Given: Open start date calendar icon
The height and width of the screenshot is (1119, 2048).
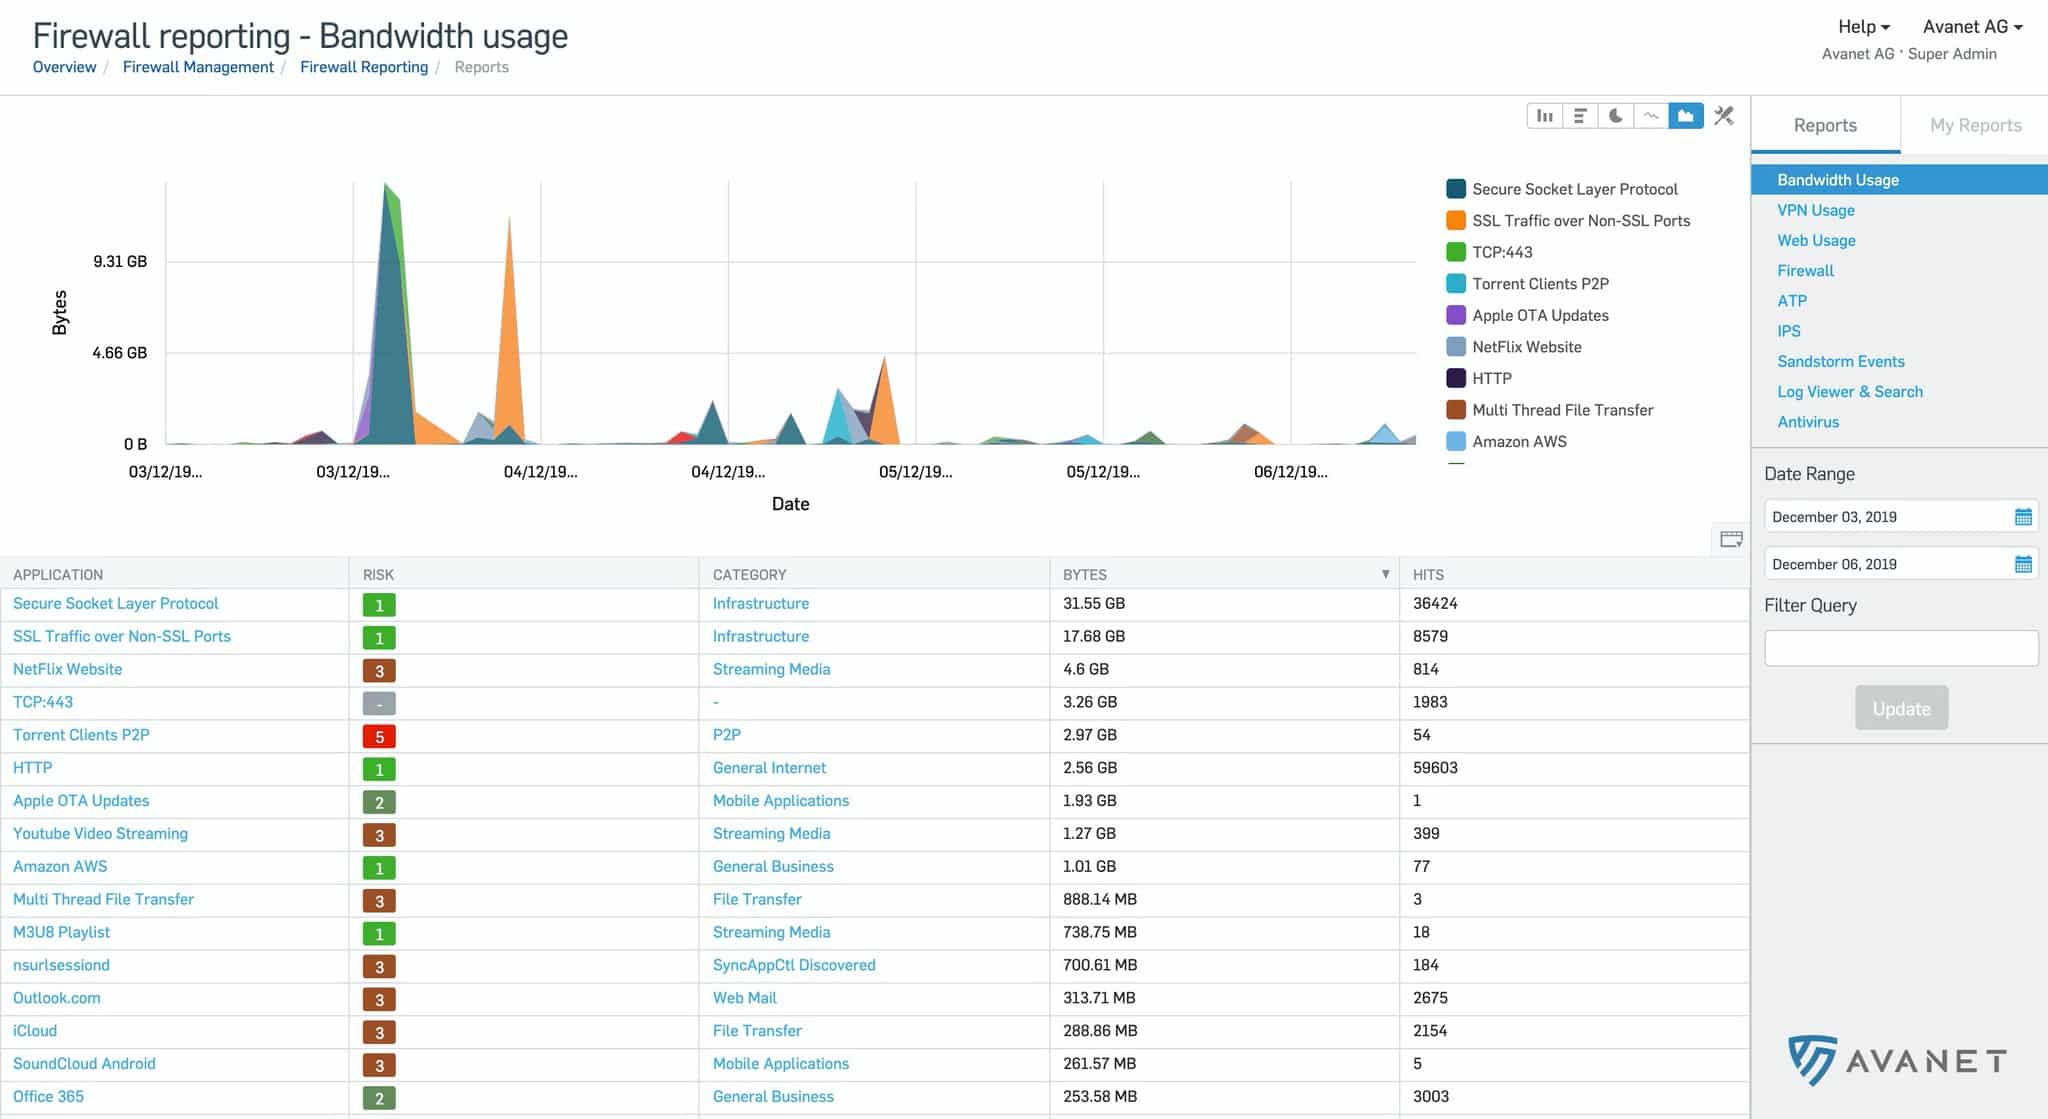Looking at the screenshot, I should tap(2022, 517).
